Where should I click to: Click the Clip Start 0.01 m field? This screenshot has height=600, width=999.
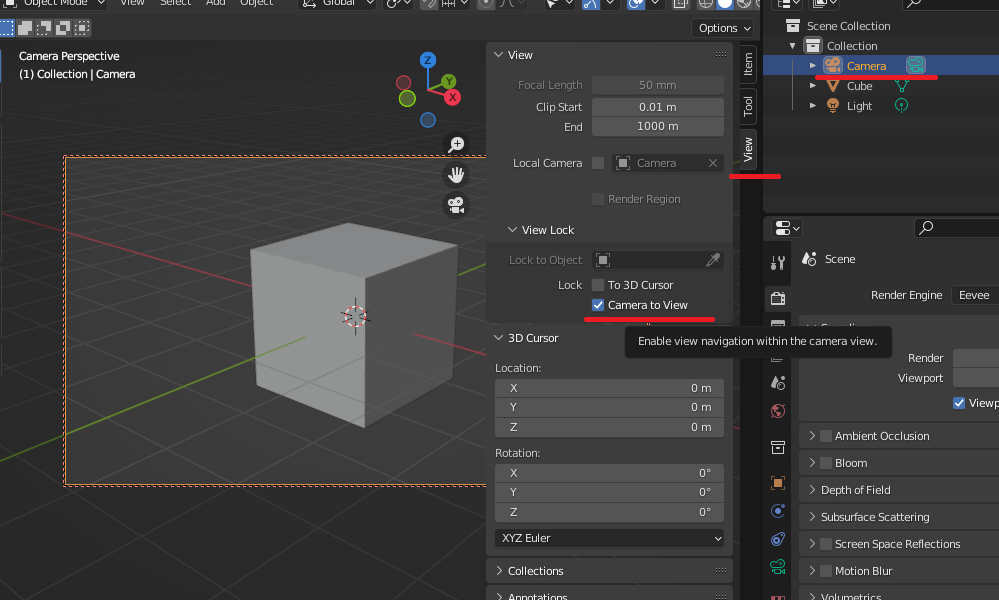click(658, 107)
